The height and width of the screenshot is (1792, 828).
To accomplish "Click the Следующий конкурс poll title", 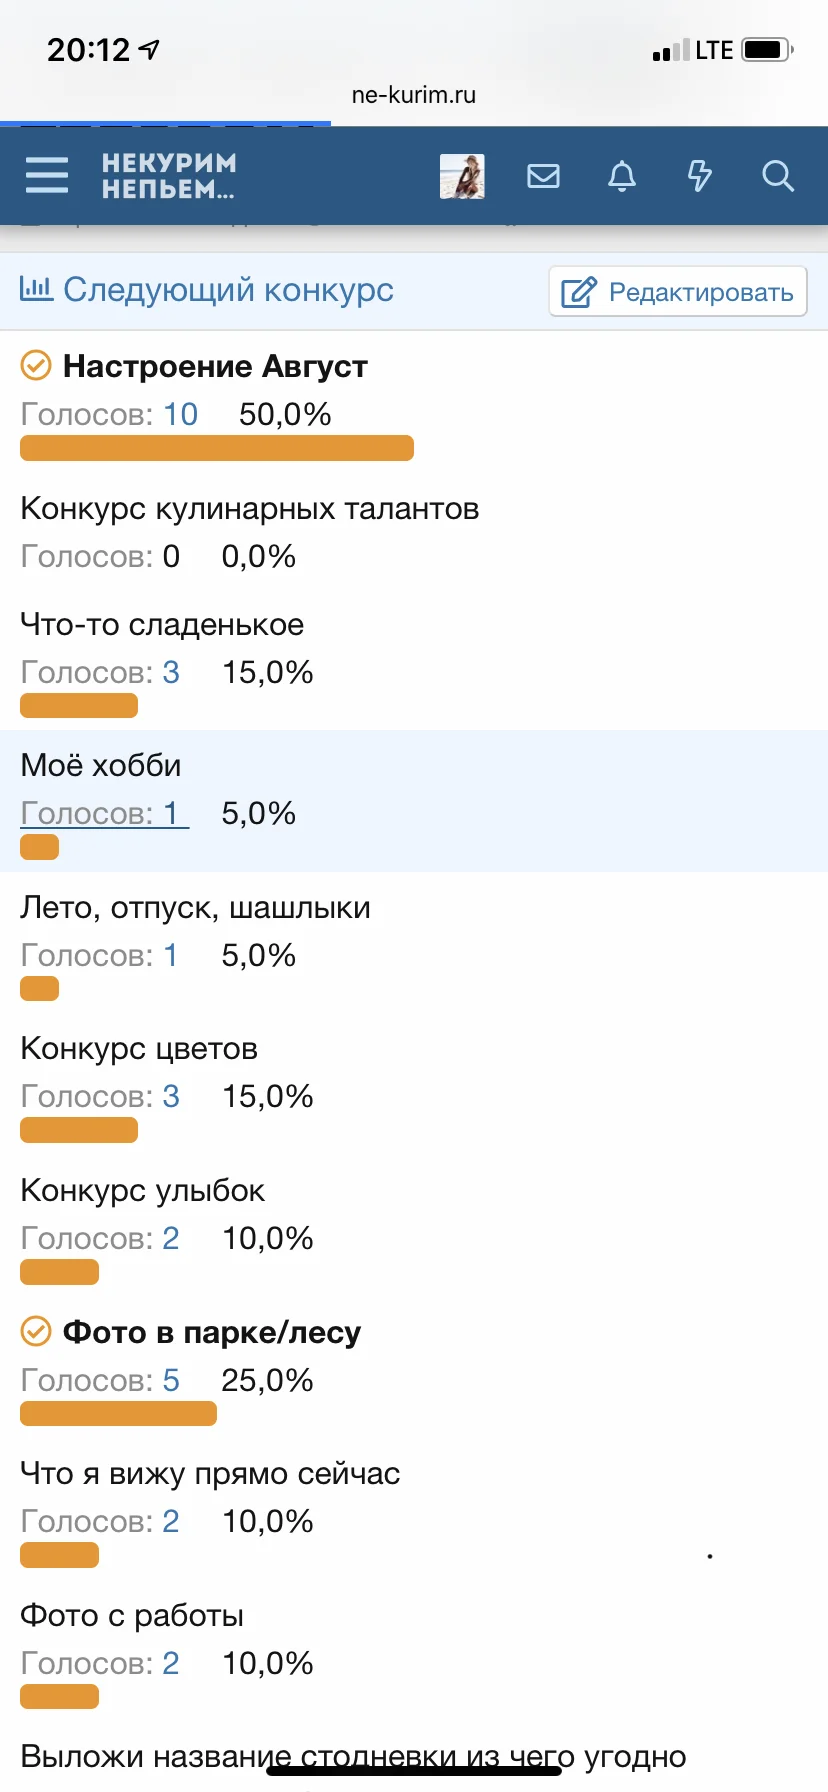I will pos(228,290).
